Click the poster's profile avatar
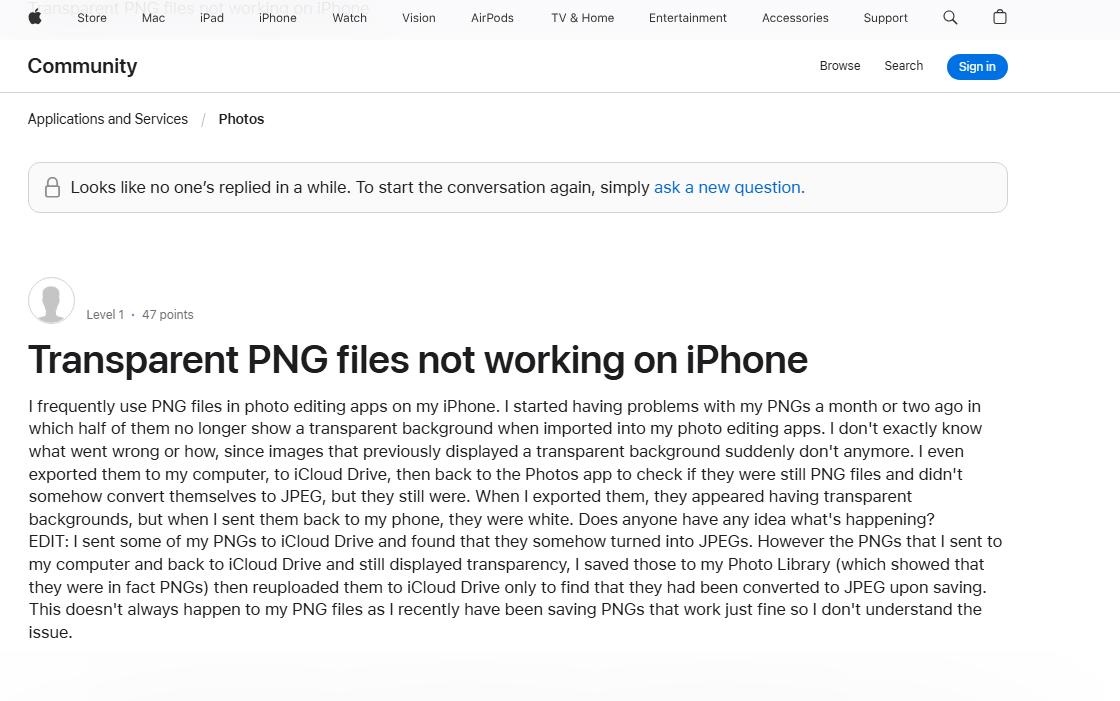The height and width of the screenshot is (701, 1120). tap(51, 301)
